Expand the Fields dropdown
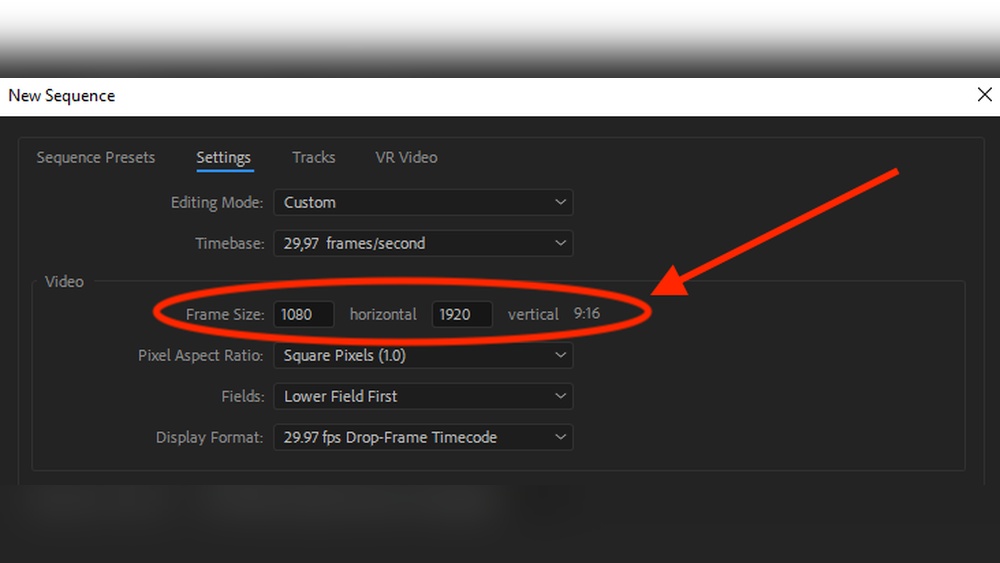The height and width of the screenshot is (563, 1000). pyautogui.click(x=423, y=396)
